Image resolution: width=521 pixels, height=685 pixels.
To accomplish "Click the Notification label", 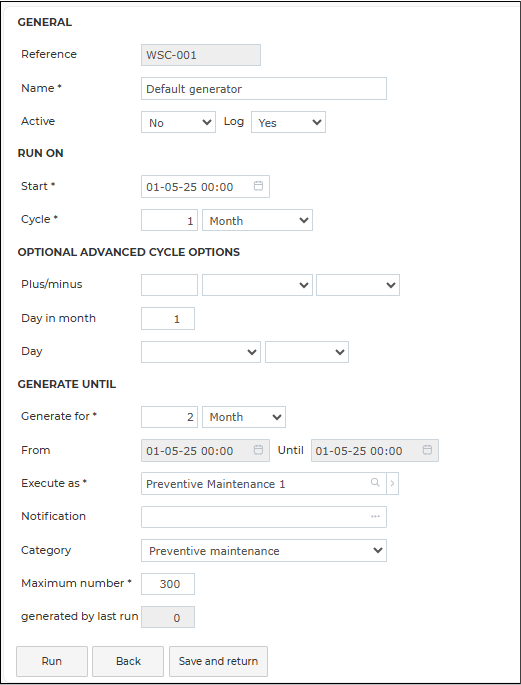I will pos(53,516).
